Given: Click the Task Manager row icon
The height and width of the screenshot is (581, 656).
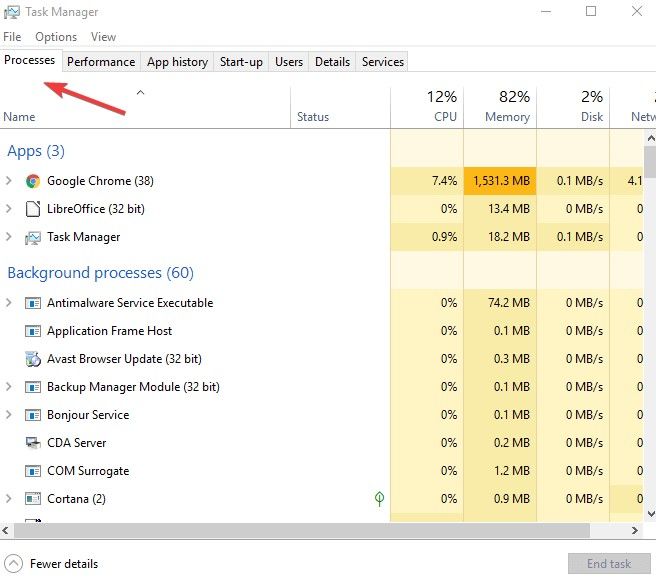Looking at the screenshot, I should (33, 237).
